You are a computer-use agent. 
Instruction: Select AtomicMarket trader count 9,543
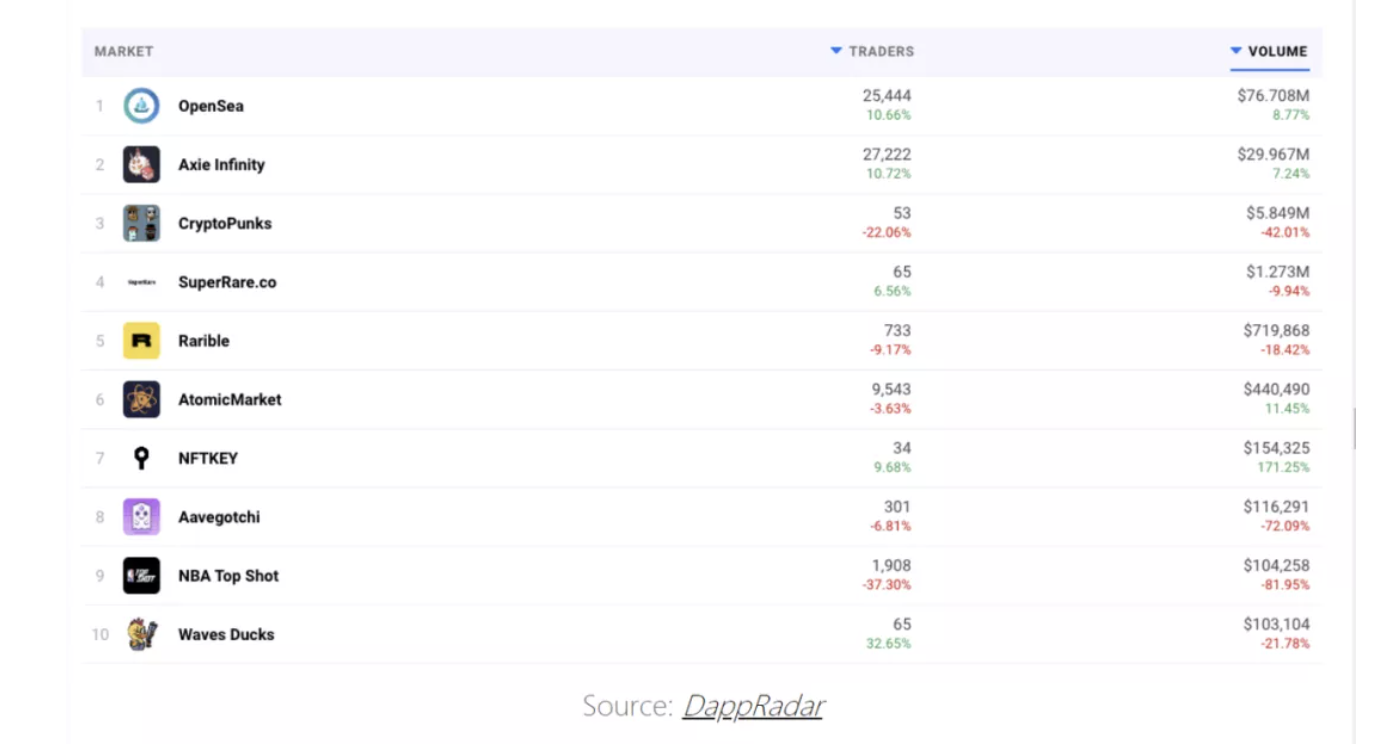coord(892,390)
